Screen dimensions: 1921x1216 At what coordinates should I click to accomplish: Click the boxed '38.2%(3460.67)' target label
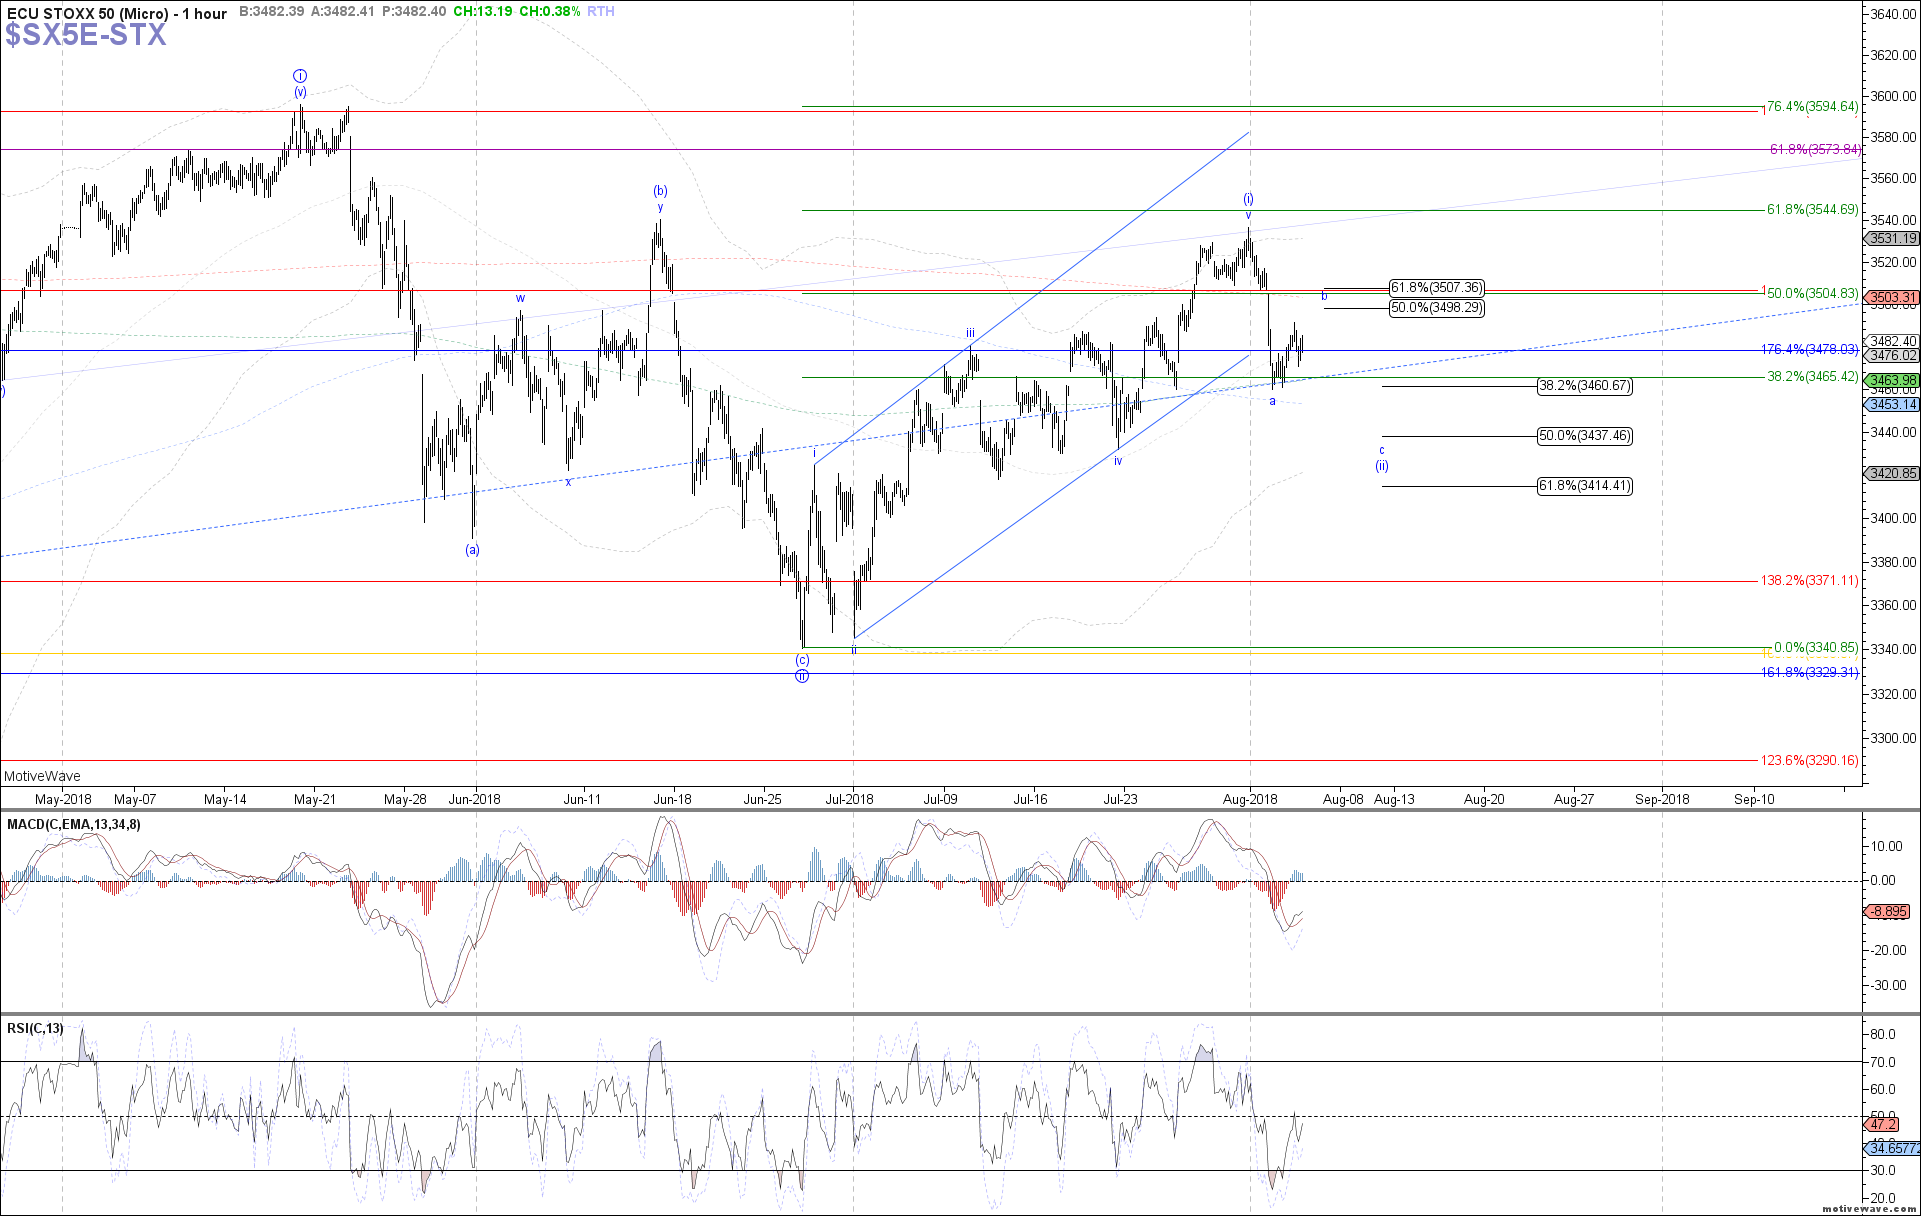coord(1585,386)
